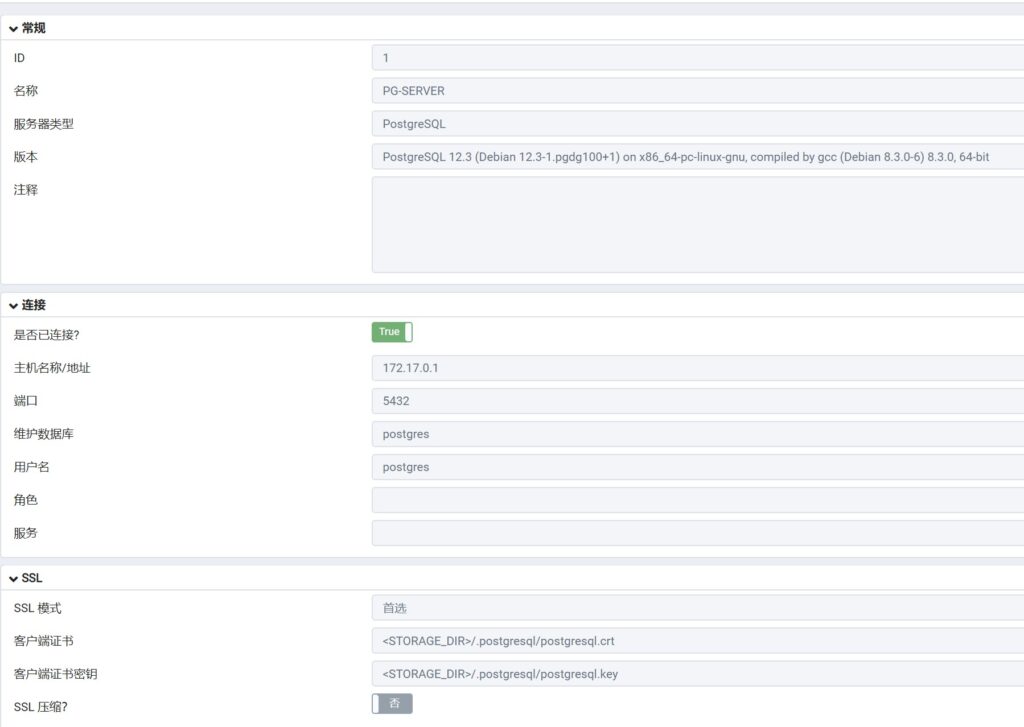Click the 客户端证书 label
Viewport: 1024px width, 727px height.
(x=44, y=641)
